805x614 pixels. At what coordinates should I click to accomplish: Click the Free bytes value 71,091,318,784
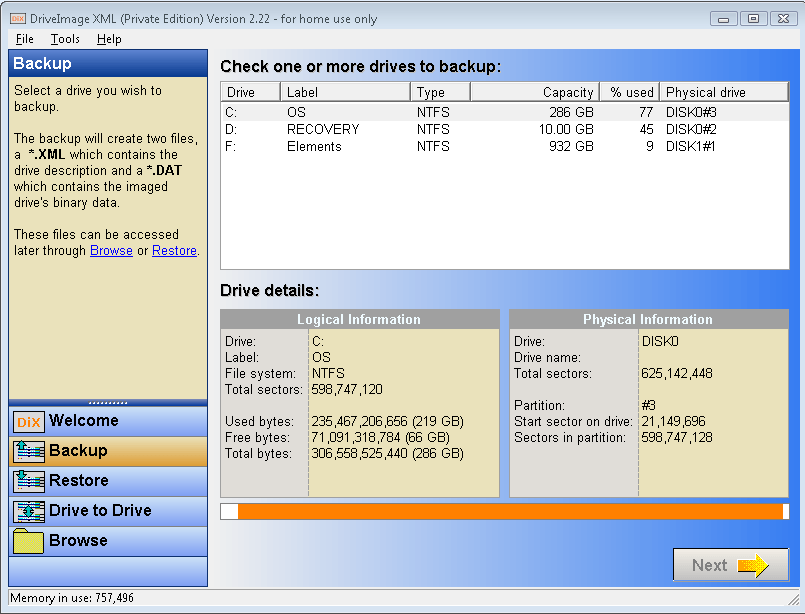click(380, 437)
